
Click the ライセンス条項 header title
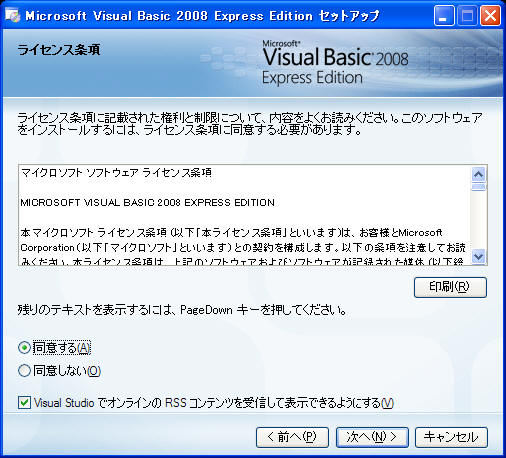tap(59, 50)
